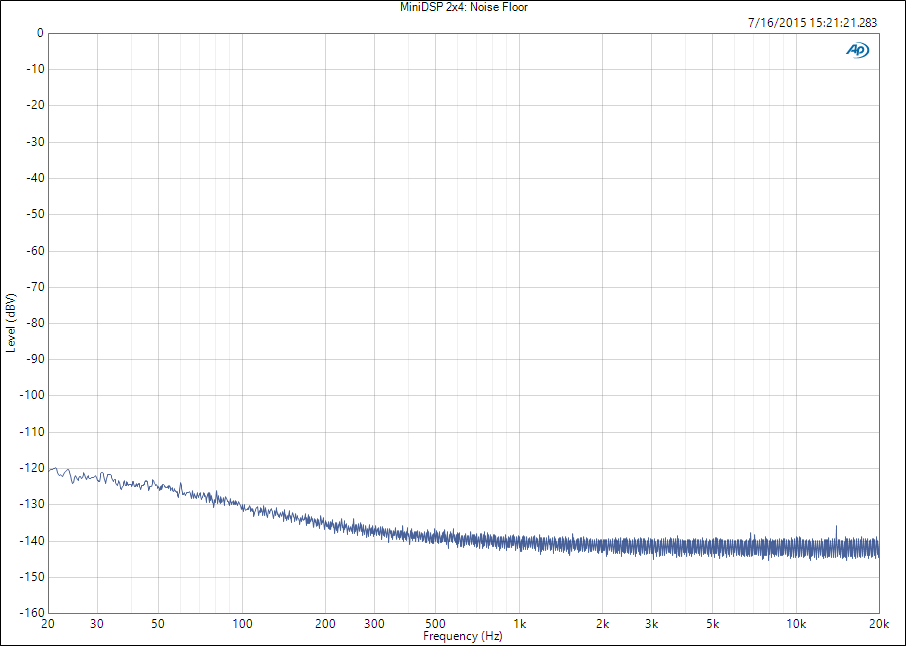Click the 0 value on level axis
Viewport: 906px width, 646px height.
click(40, 33)
